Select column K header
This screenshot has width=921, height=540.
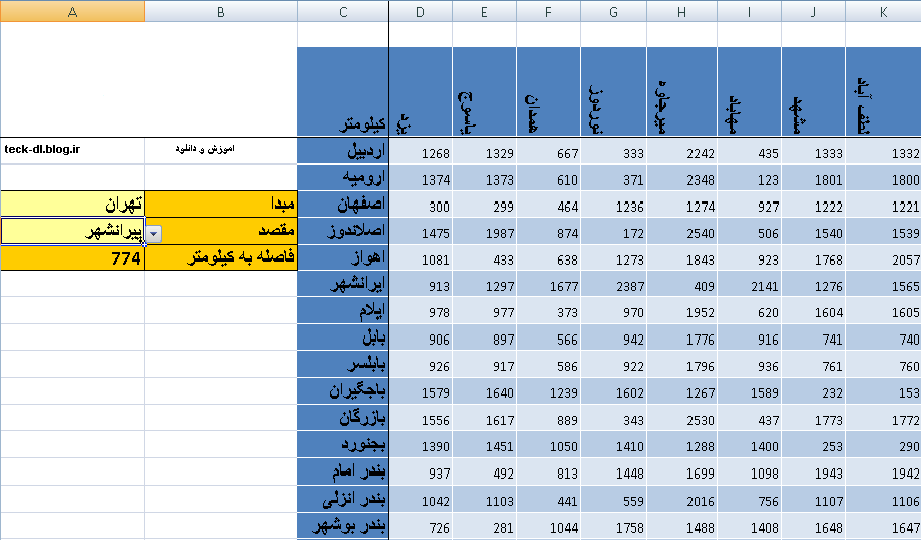tap(883, 11)
